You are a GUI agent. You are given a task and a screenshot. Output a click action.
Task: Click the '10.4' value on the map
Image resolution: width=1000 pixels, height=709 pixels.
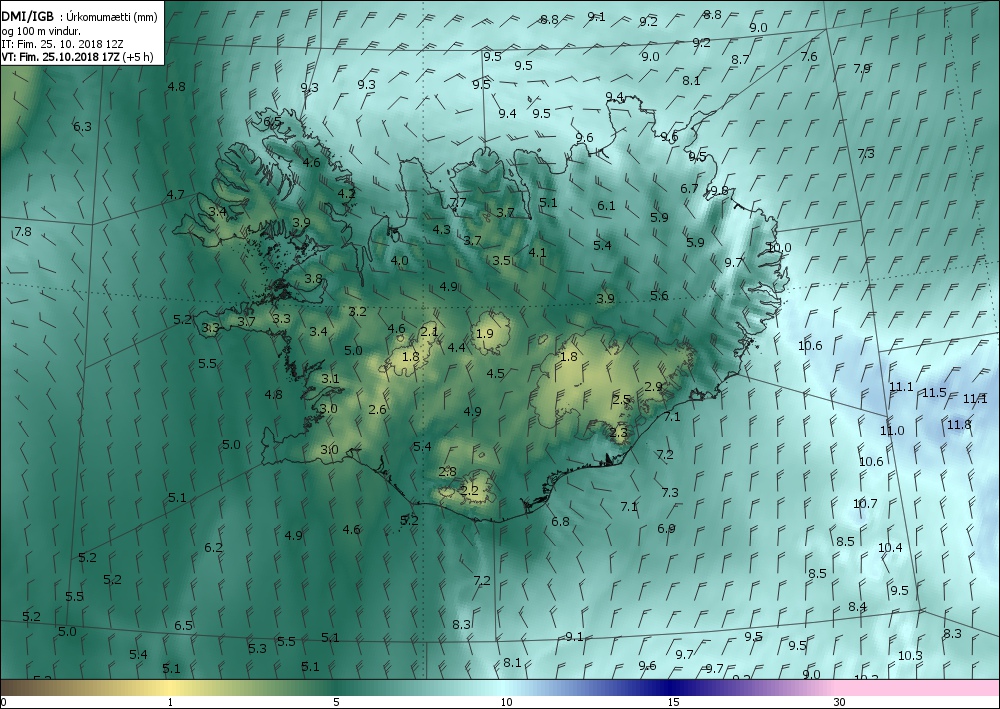pyautogui.click(x=890, y=548)
